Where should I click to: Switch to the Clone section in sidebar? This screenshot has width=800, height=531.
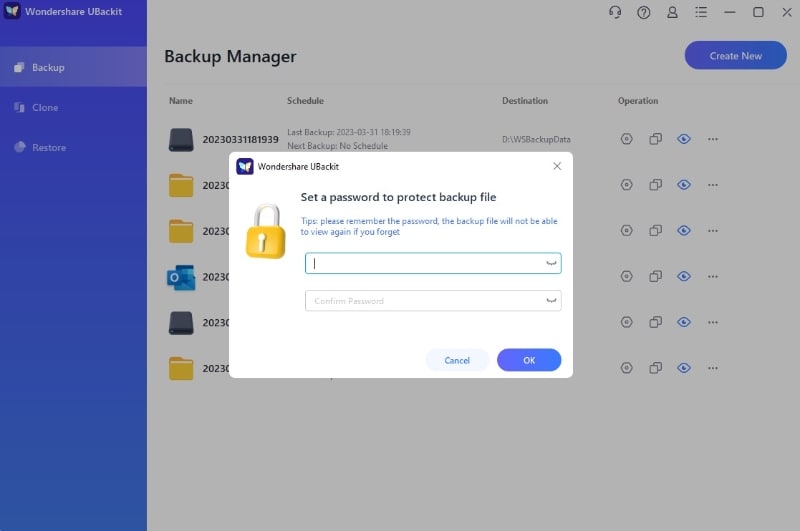coord(73,107)
